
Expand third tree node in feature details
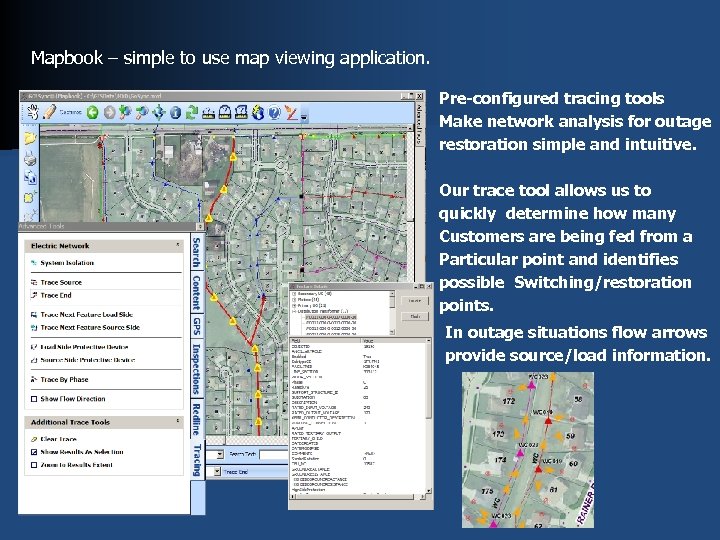[x=294, y=305]
